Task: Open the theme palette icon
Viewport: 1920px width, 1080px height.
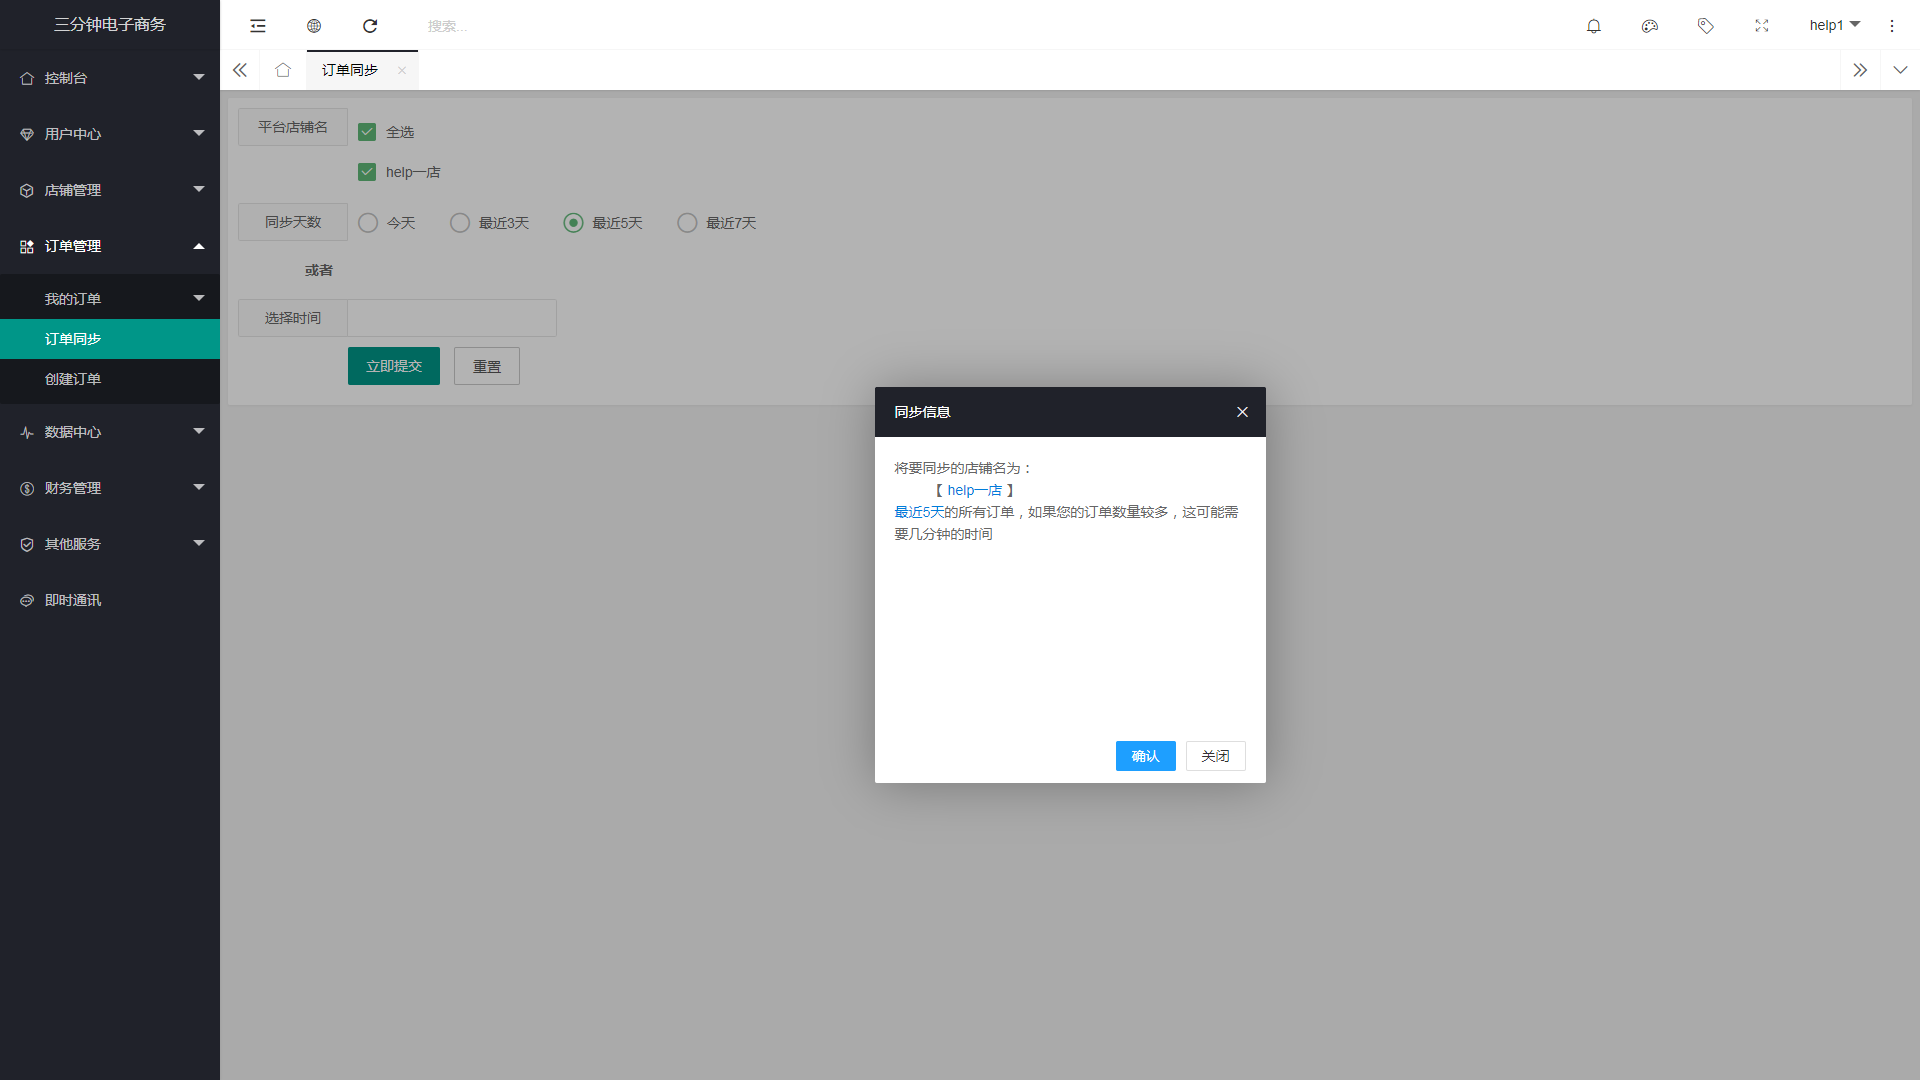Action: [1650, 26]
